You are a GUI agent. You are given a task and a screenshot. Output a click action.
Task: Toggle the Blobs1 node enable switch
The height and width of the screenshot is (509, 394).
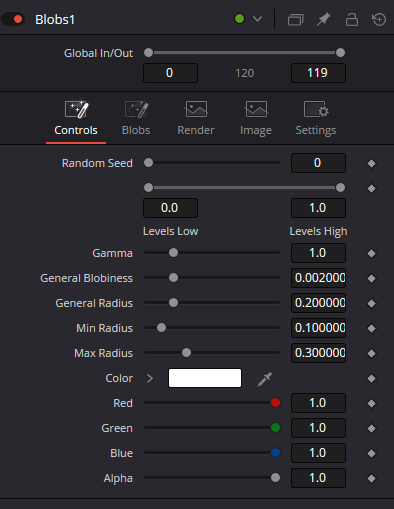pyautogui.click(x=13, y=19)
